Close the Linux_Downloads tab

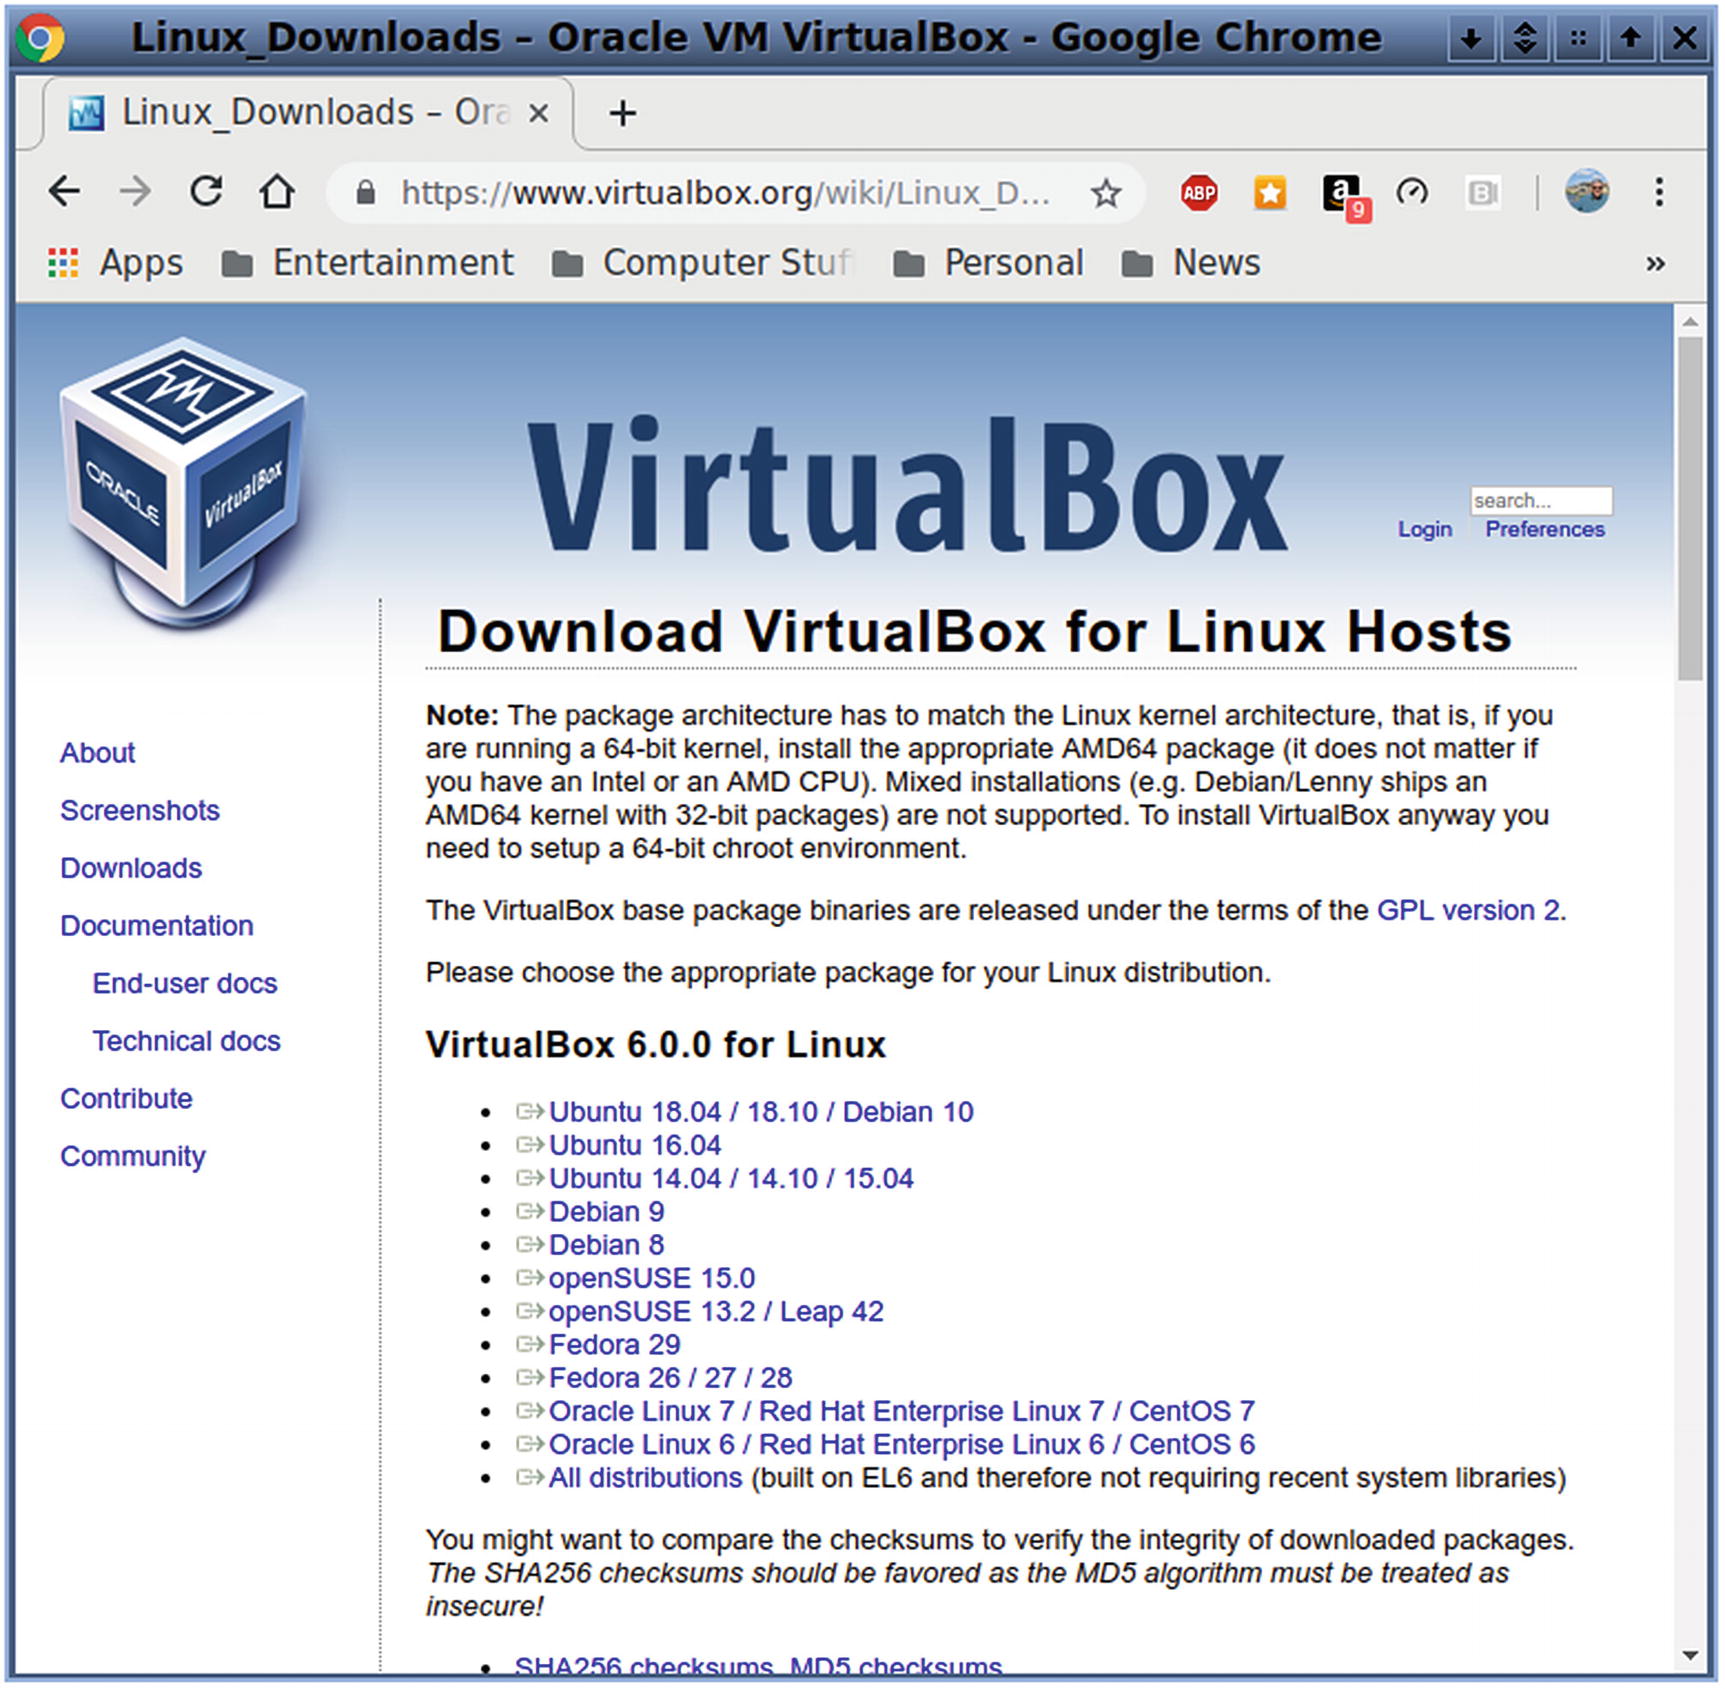[538, 113]
